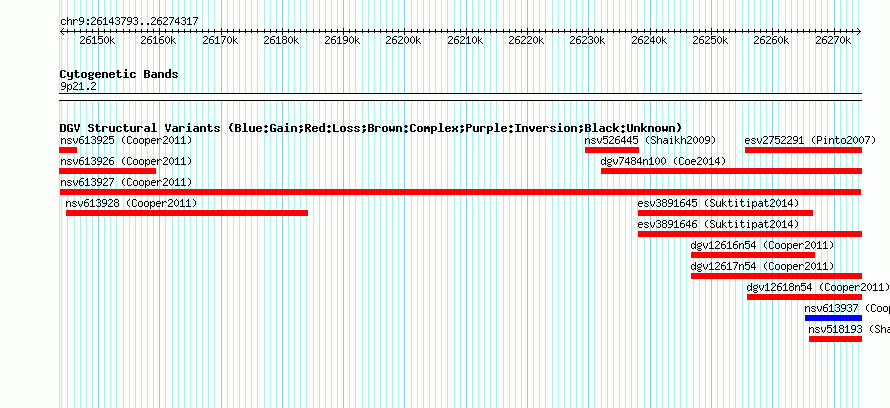This screenshot has height=408, width=890.
Task: Open the nsv518193 variant label
Action: click(849, 329)
